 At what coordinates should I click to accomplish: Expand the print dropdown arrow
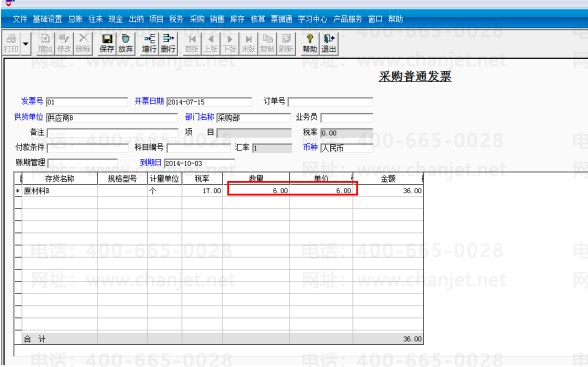pyautogui.click(x=26, y=43)
